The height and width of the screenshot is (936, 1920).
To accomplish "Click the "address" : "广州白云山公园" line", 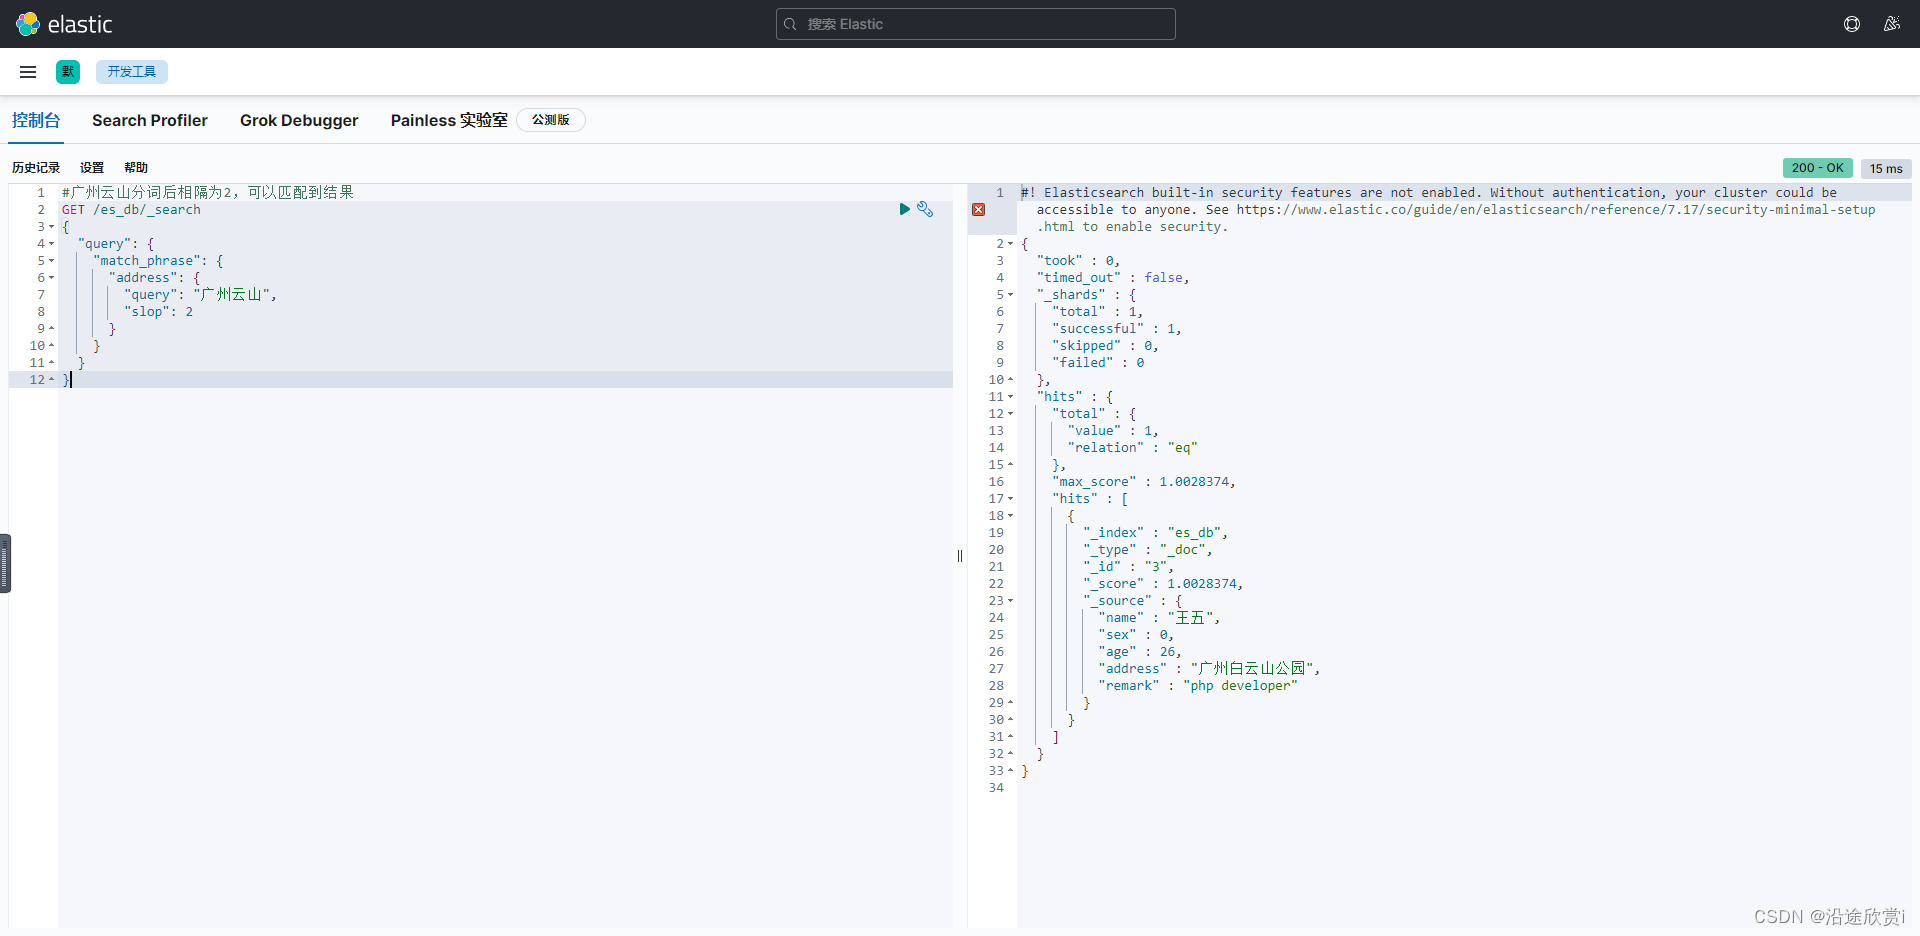I will point(1209,669).
